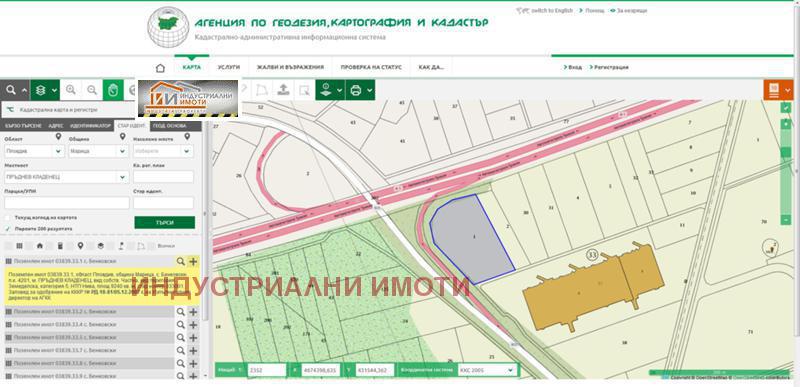
Task: Collapse the search panel using up arrow
Action: click(24, 90)
